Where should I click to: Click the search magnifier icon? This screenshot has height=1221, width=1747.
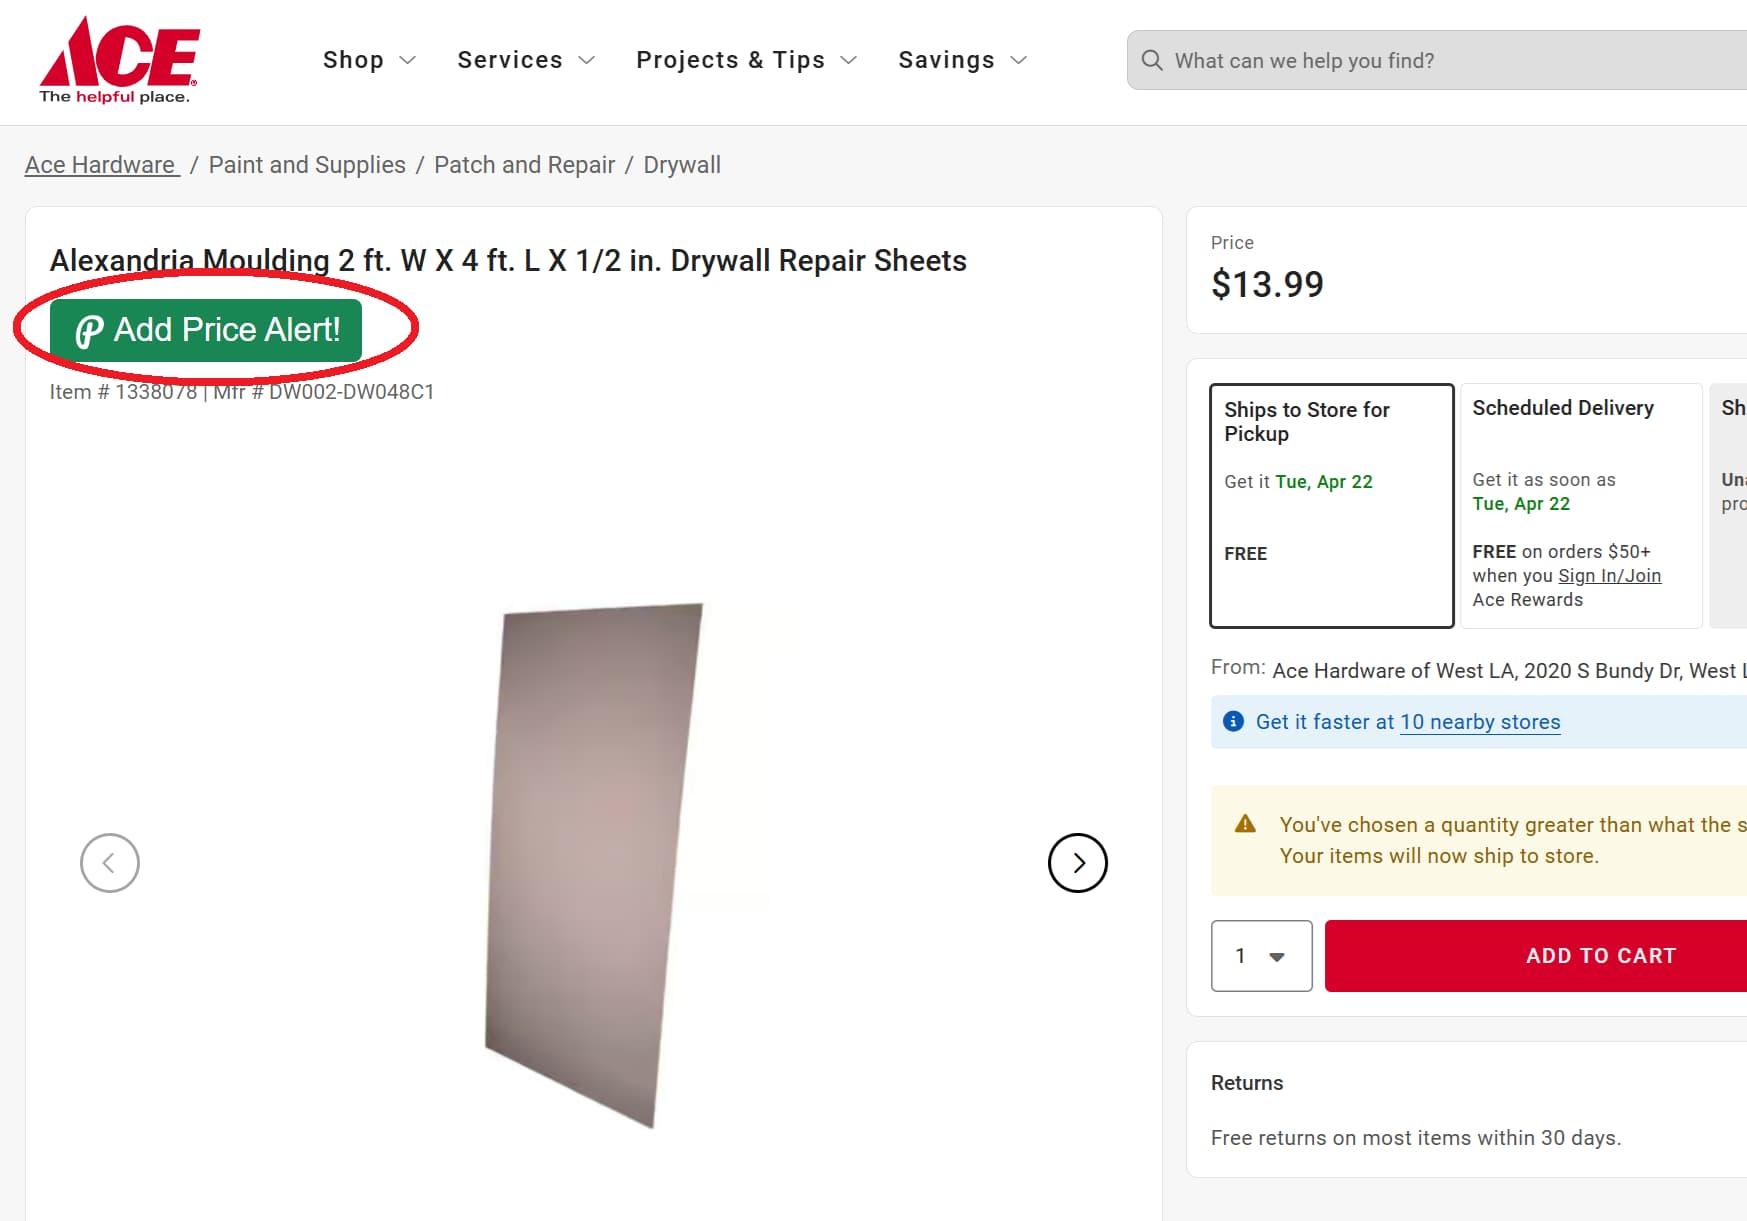[1151, 60]
